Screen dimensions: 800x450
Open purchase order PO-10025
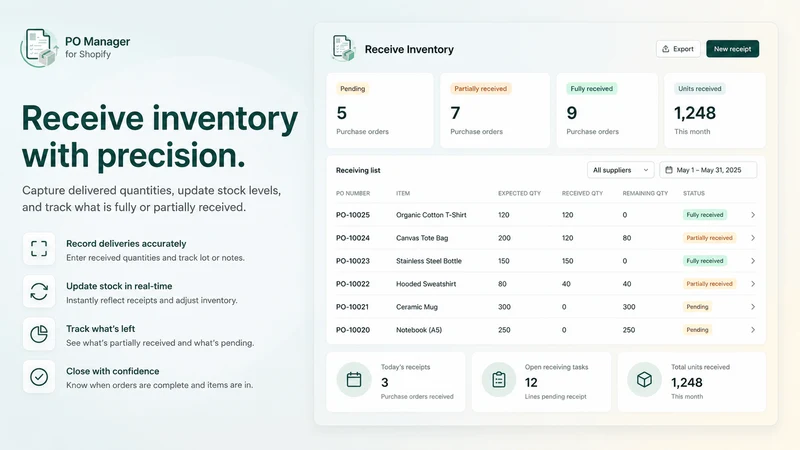(x=353, y=215)
